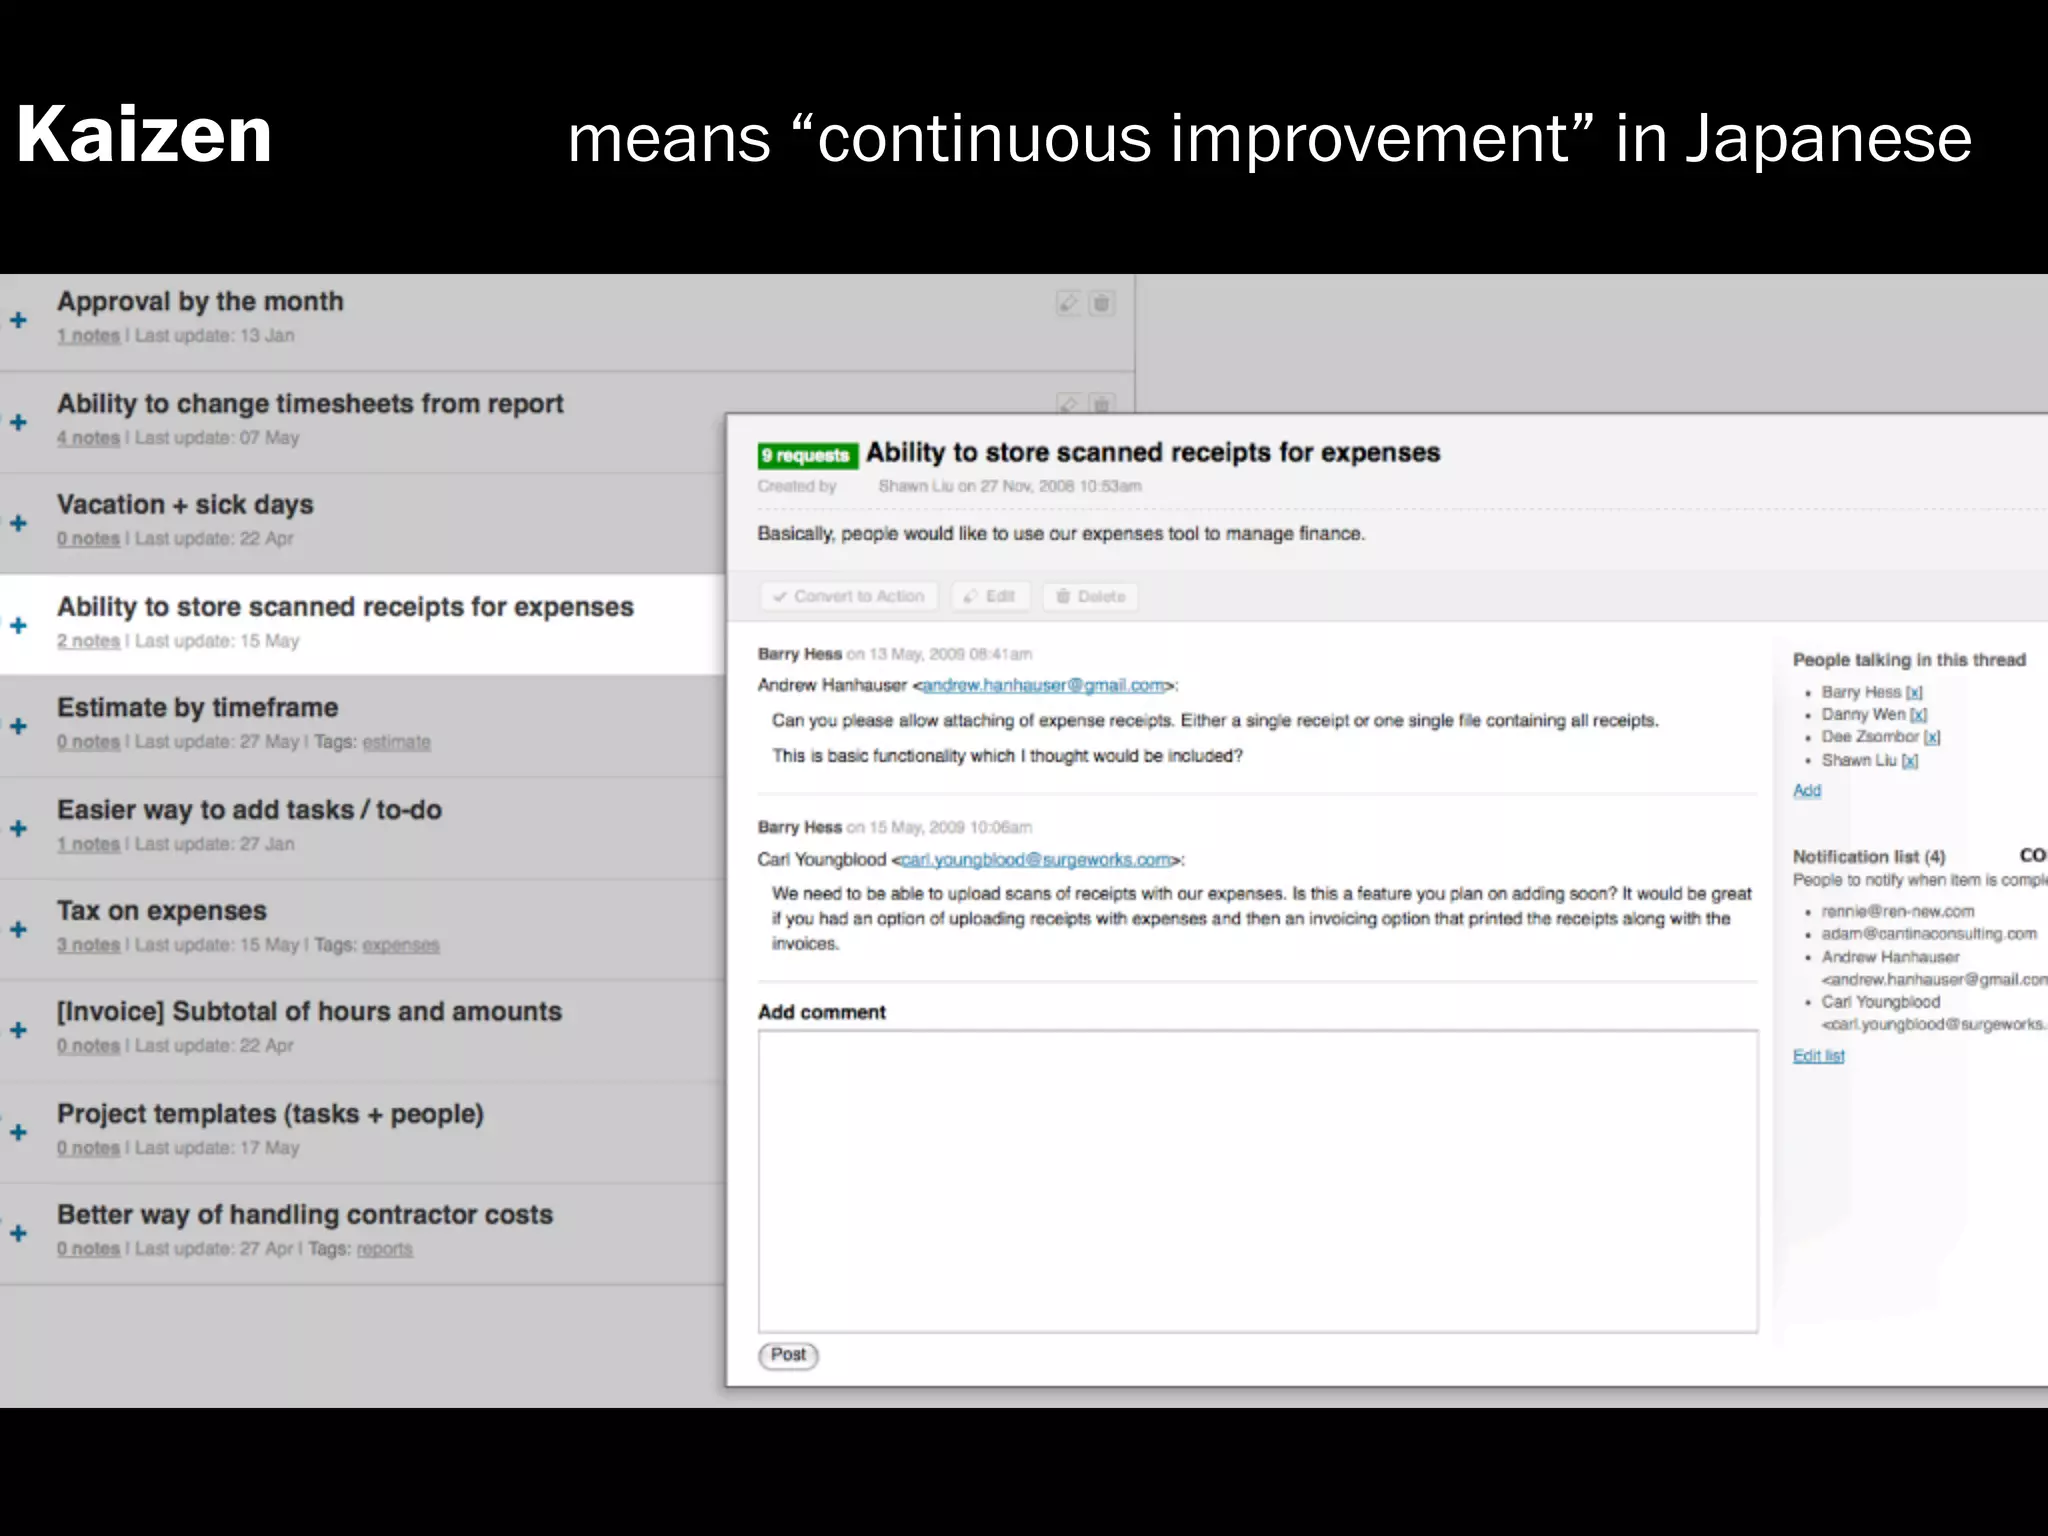Select 'Approval by the month' item title
The height and width of the screenshot is (1536, 2048).
(x=200, y=301)
